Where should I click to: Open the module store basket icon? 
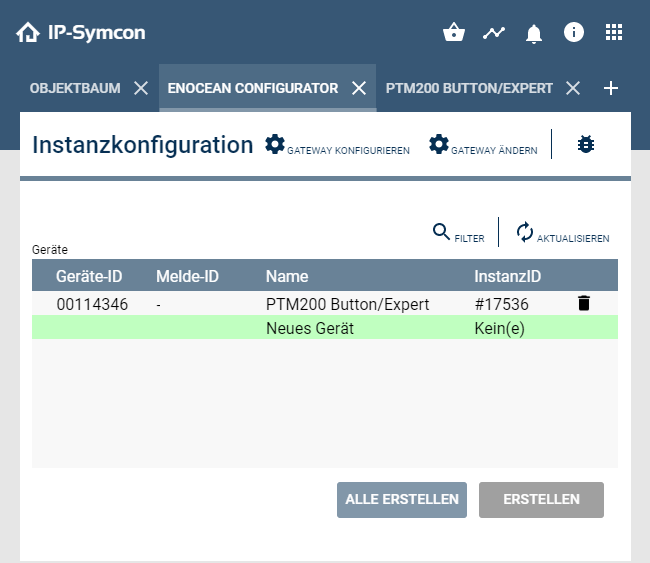click(453, 33)
